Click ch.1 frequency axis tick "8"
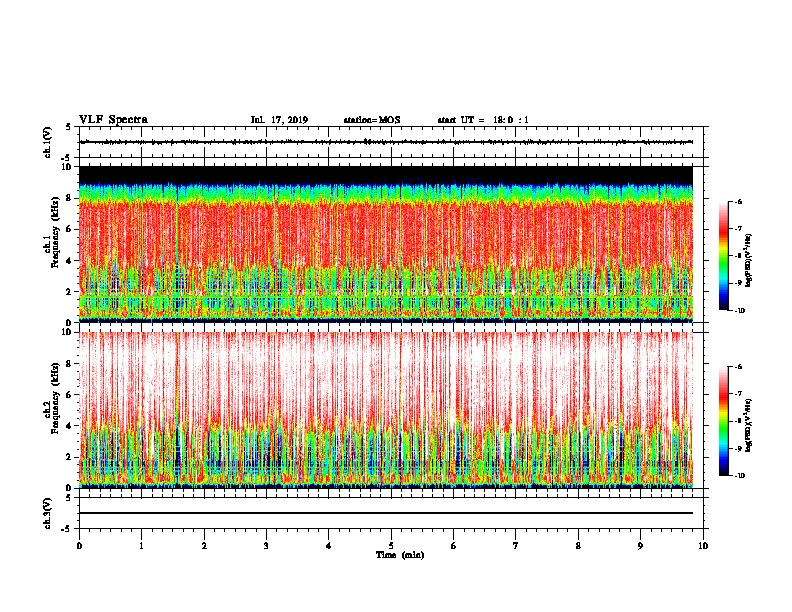The height and width of the screenshot is (612, 792). pyautogui.click(x=70, y=198)
